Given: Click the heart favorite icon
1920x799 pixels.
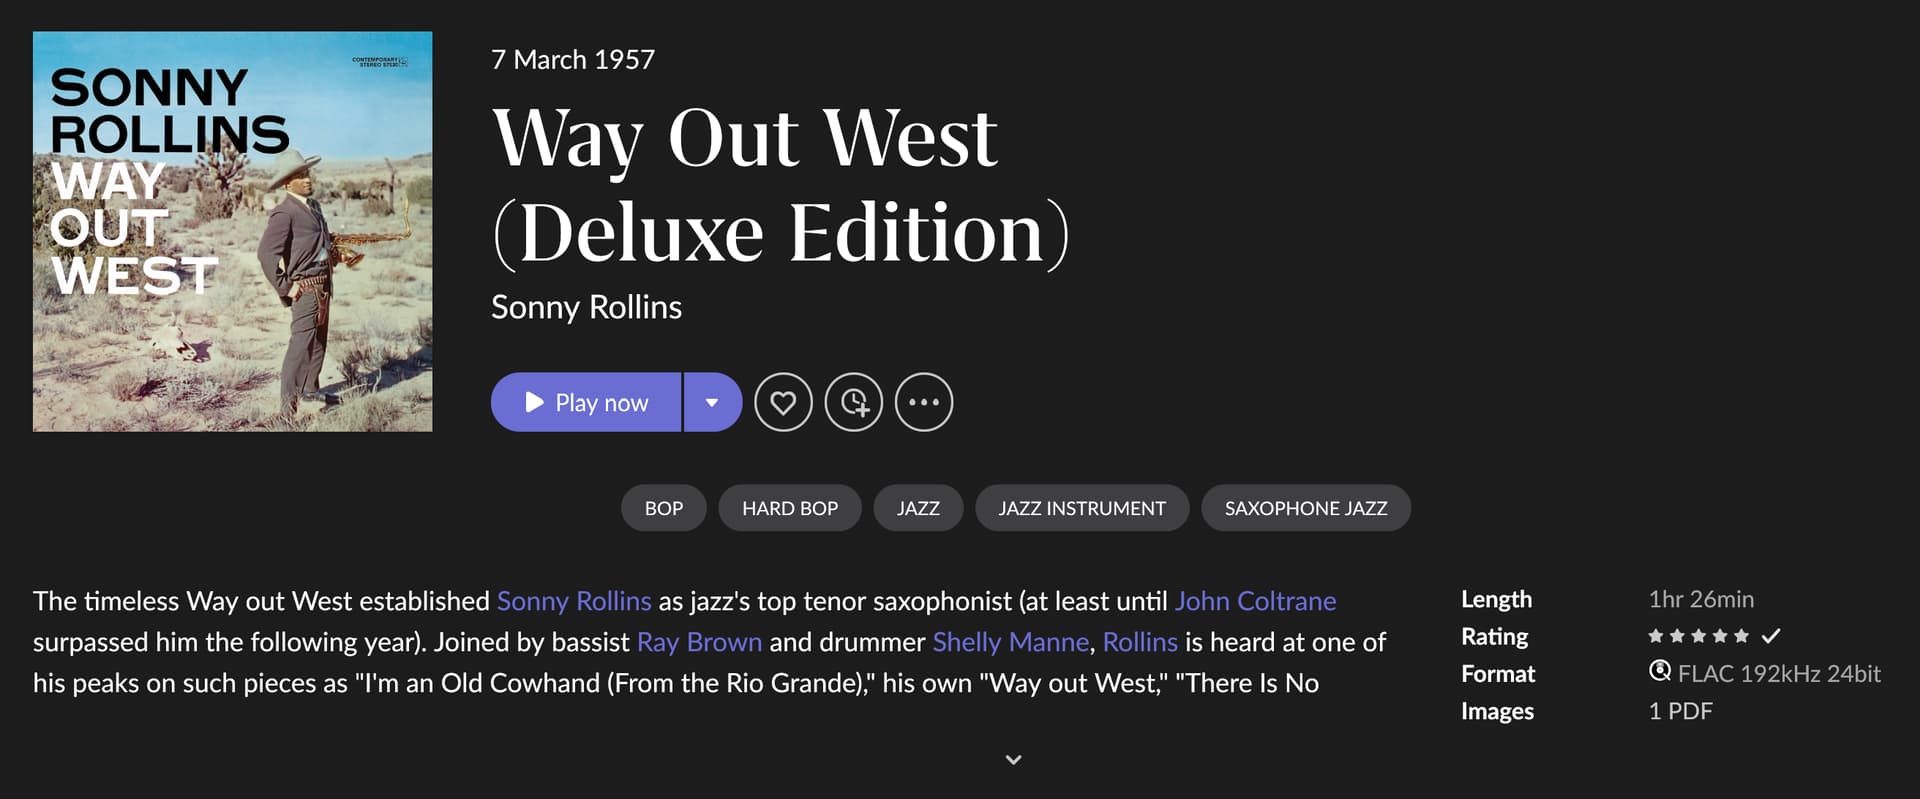Looking at the screenshot, I should coord(783,402).
